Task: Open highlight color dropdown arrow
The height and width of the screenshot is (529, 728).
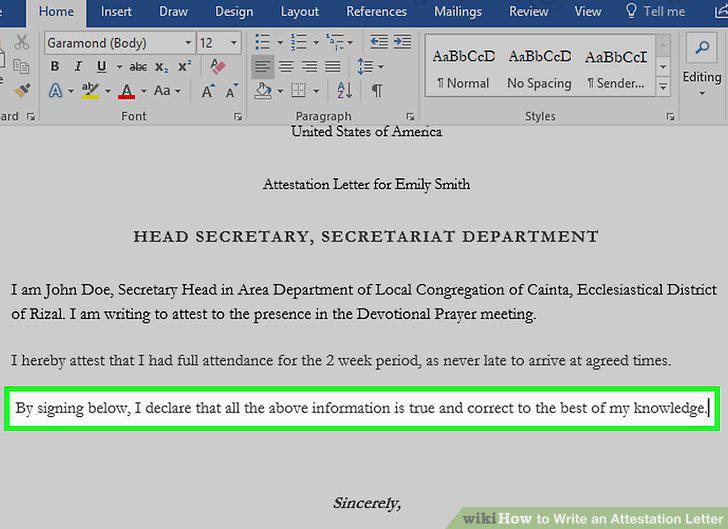Action: click(x=108, y=91)
